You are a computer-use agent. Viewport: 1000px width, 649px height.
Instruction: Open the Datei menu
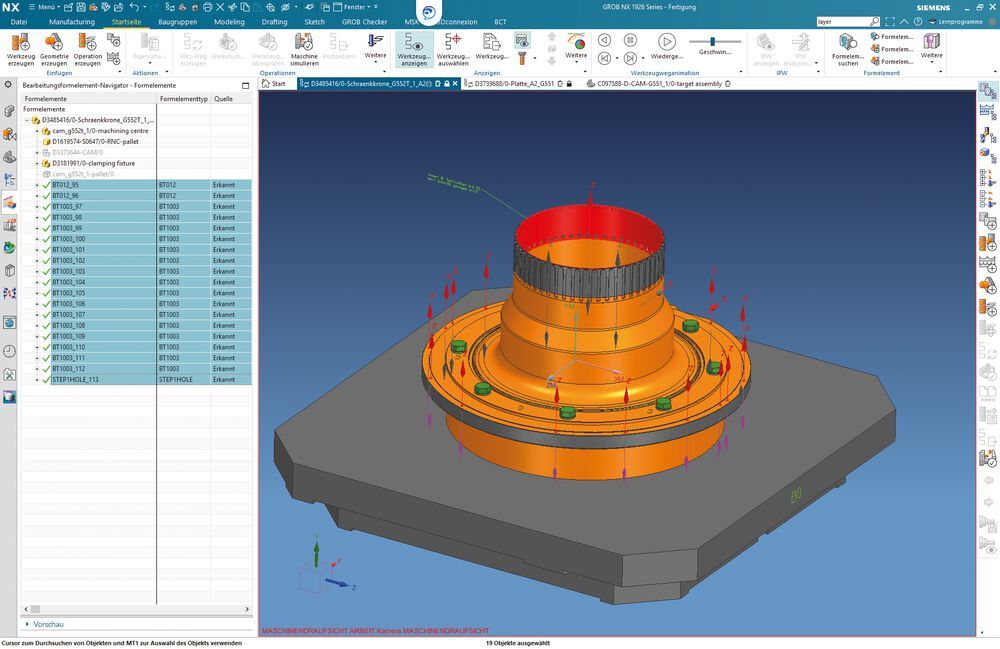point(18,21)
